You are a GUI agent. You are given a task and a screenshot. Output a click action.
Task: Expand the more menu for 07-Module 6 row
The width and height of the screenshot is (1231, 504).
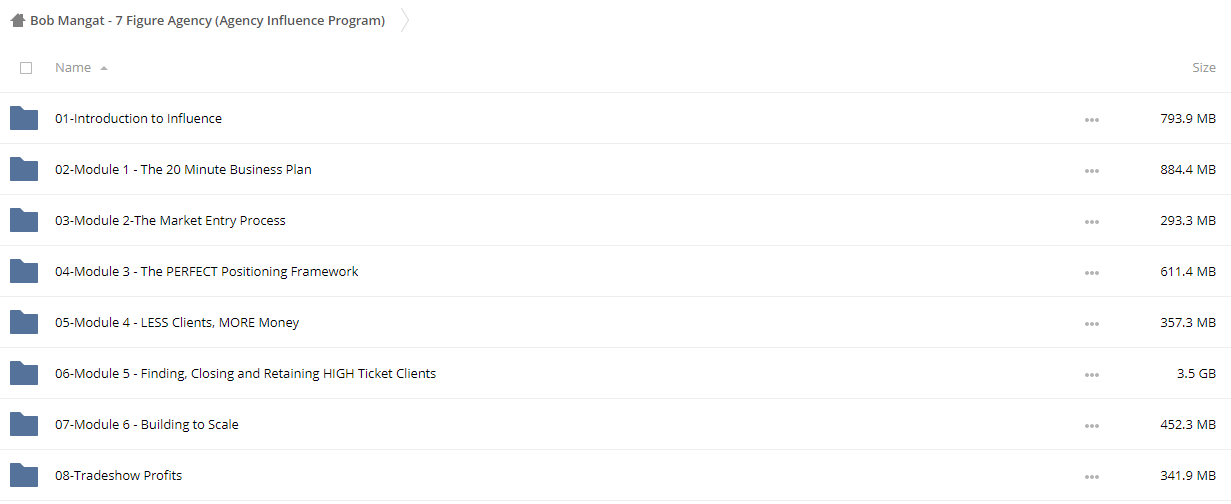click(1091, 426)
